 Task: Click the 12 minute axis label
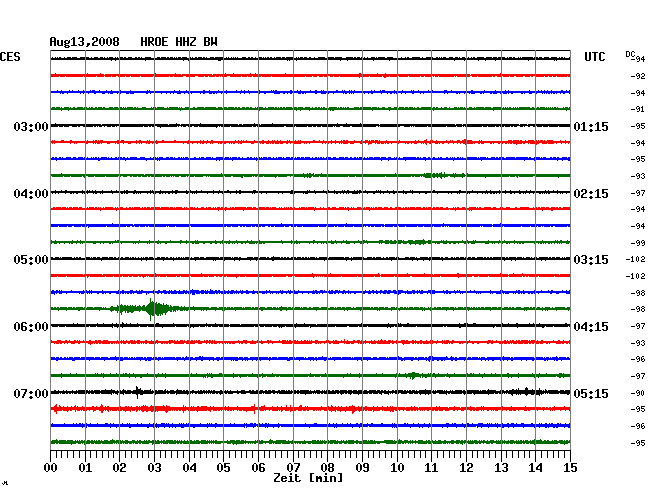point(466,468)
